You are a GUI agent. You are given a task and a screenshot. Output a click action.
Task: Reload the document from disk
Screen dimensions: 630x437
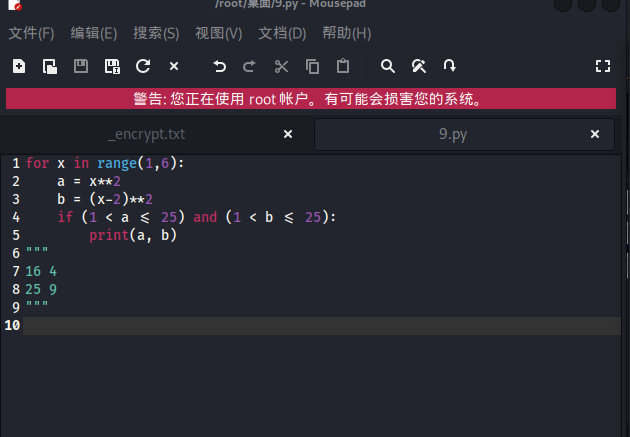(143, 67)
